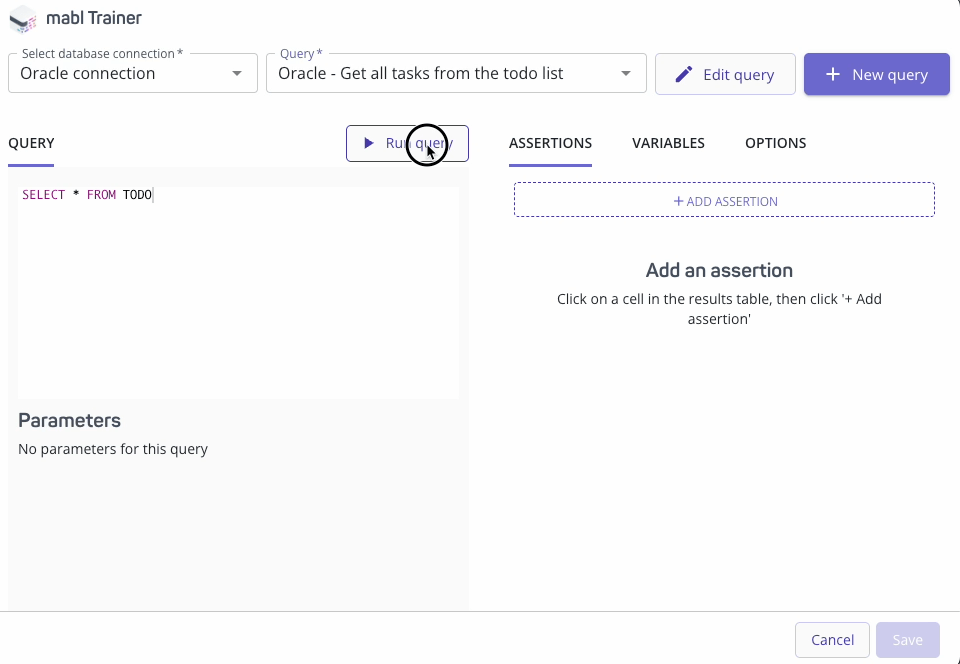Click the empty area of the SQL editor
Viewport: 960px width, 664px height.
[x=238, y=300]
